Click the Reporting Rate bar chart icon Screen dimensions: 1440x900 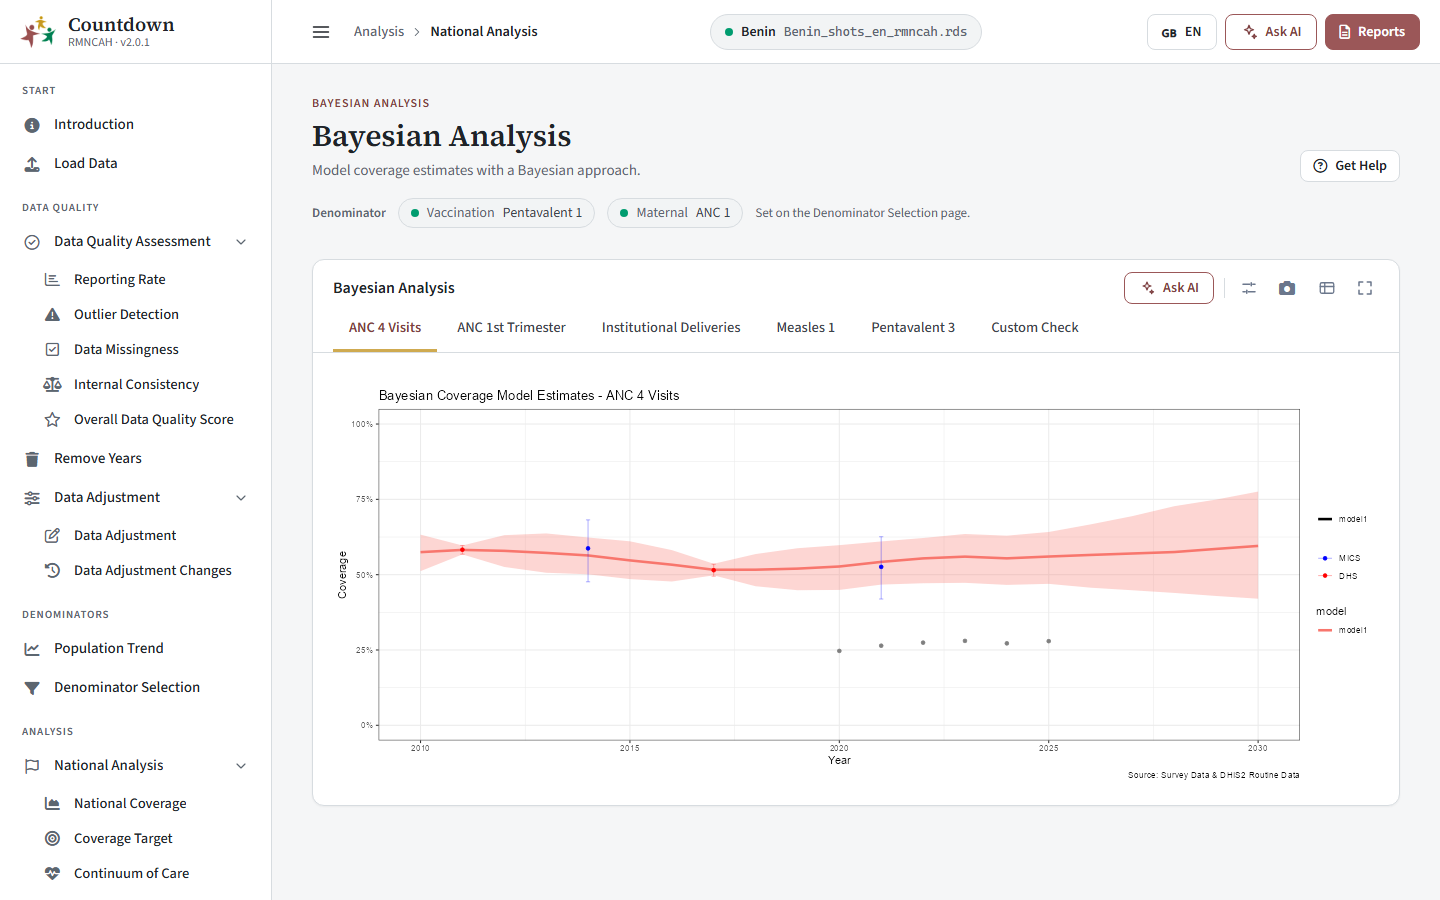pyautogui.click(x=52, y=280)
